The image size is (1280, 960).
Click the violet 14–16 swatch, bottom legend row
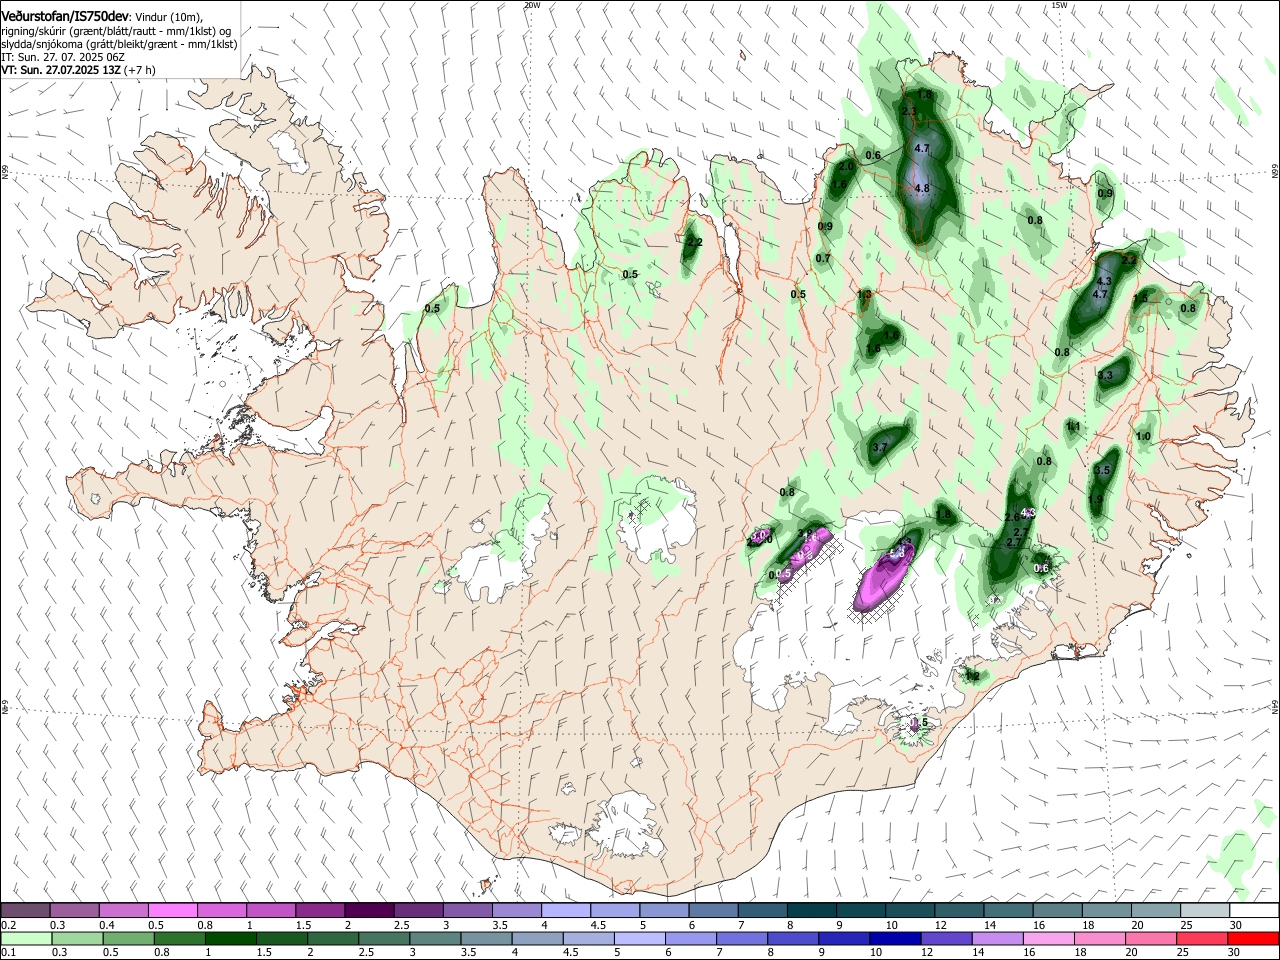coord(996,939)
